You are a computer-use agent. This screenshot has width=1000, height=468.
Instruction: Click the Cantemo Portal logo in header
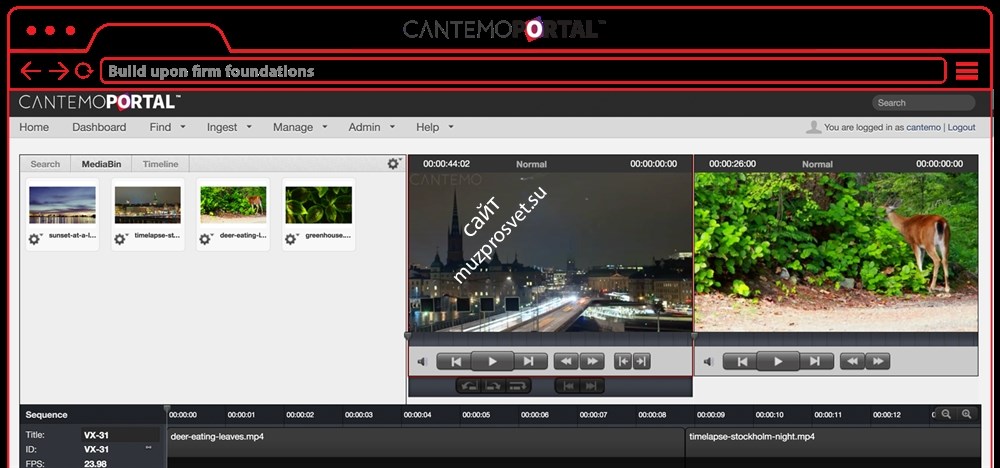click(x=99, y=102)
